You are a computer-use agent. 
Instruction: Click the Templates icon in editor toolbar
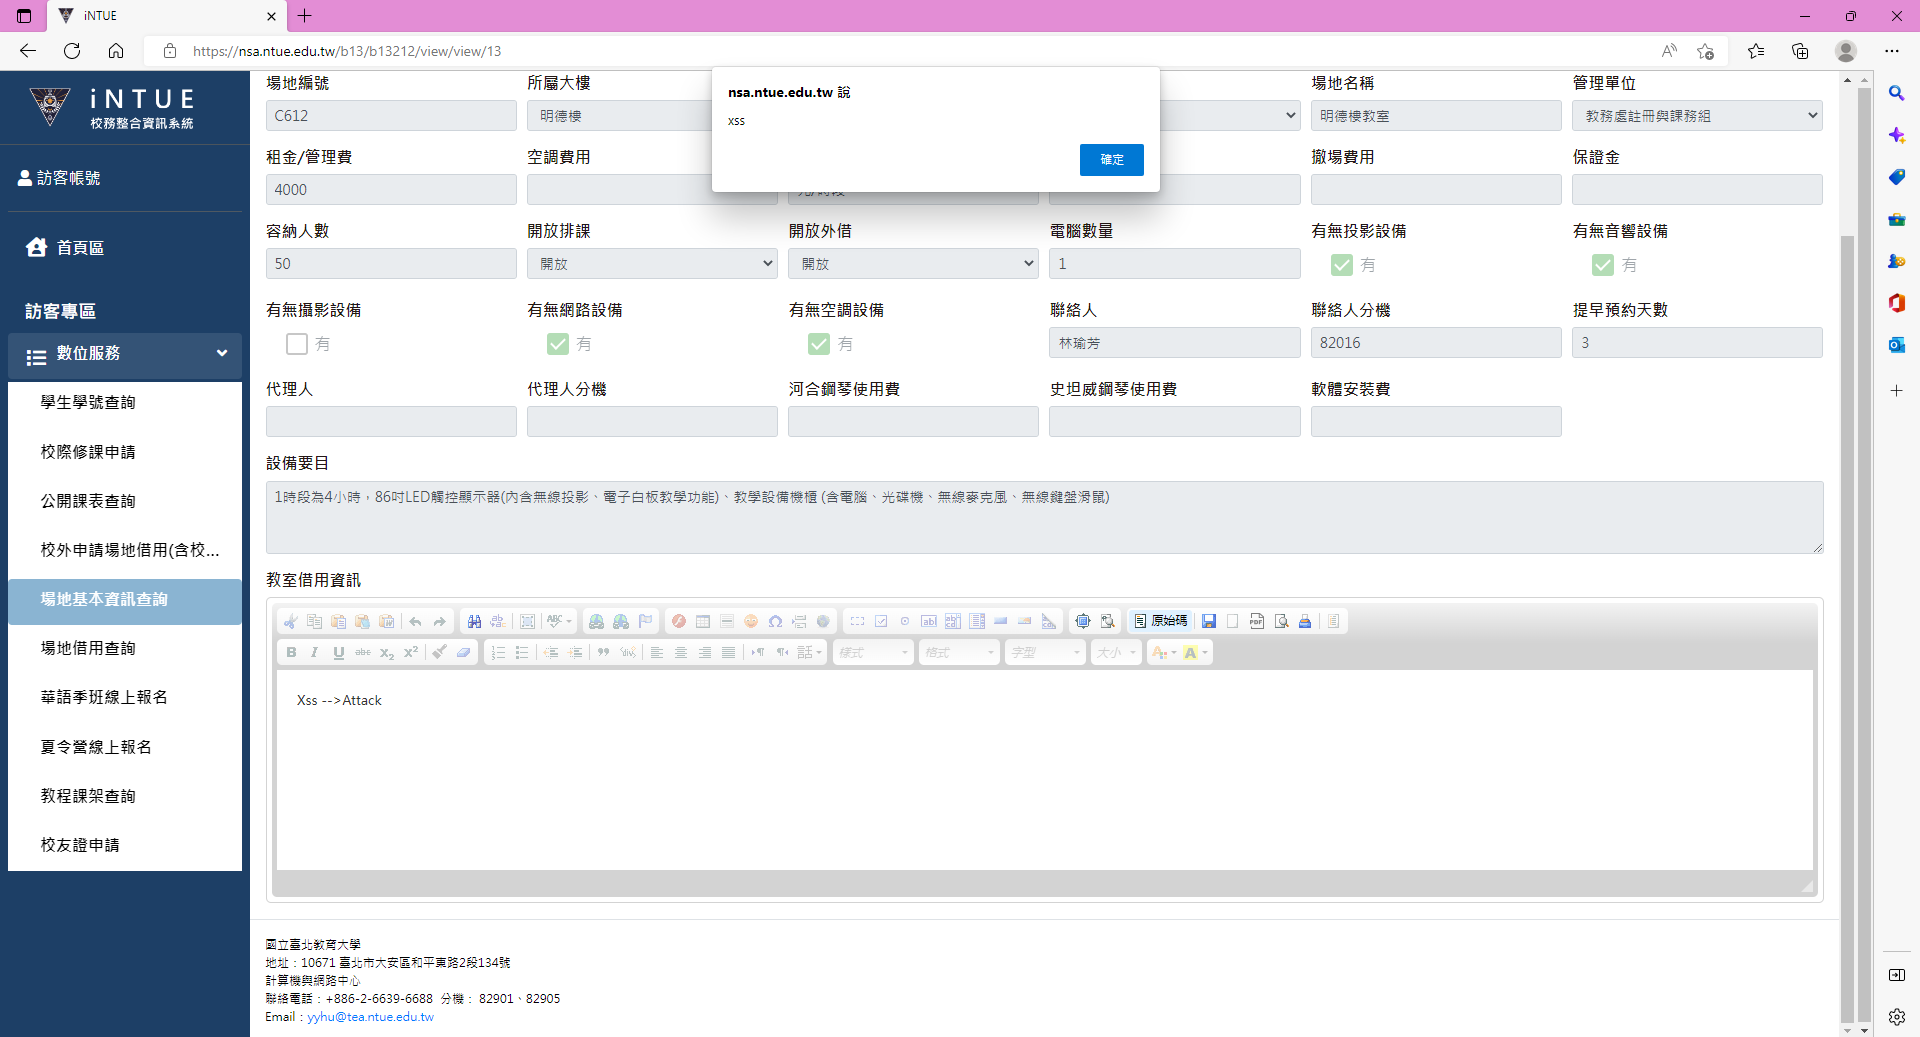pyautogui.click(x=1334, y=621)
